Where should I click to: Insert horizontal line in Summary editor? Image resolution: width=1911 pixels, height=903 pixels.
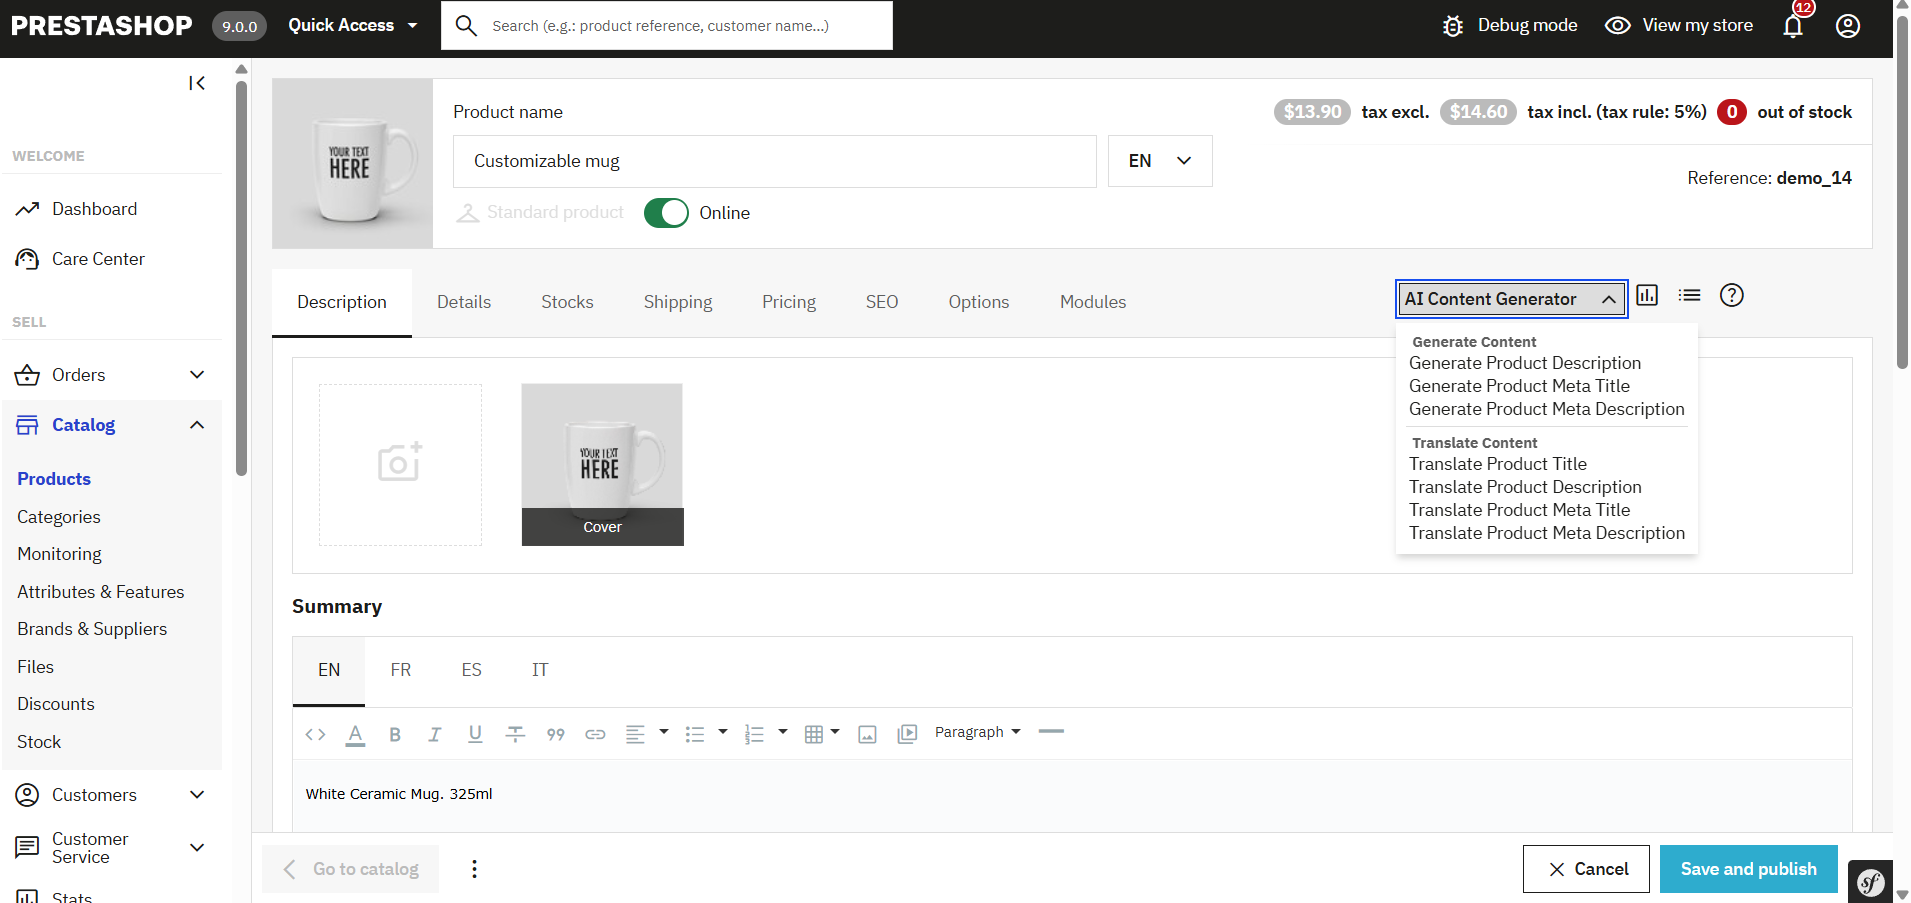tap(1051, 732)
